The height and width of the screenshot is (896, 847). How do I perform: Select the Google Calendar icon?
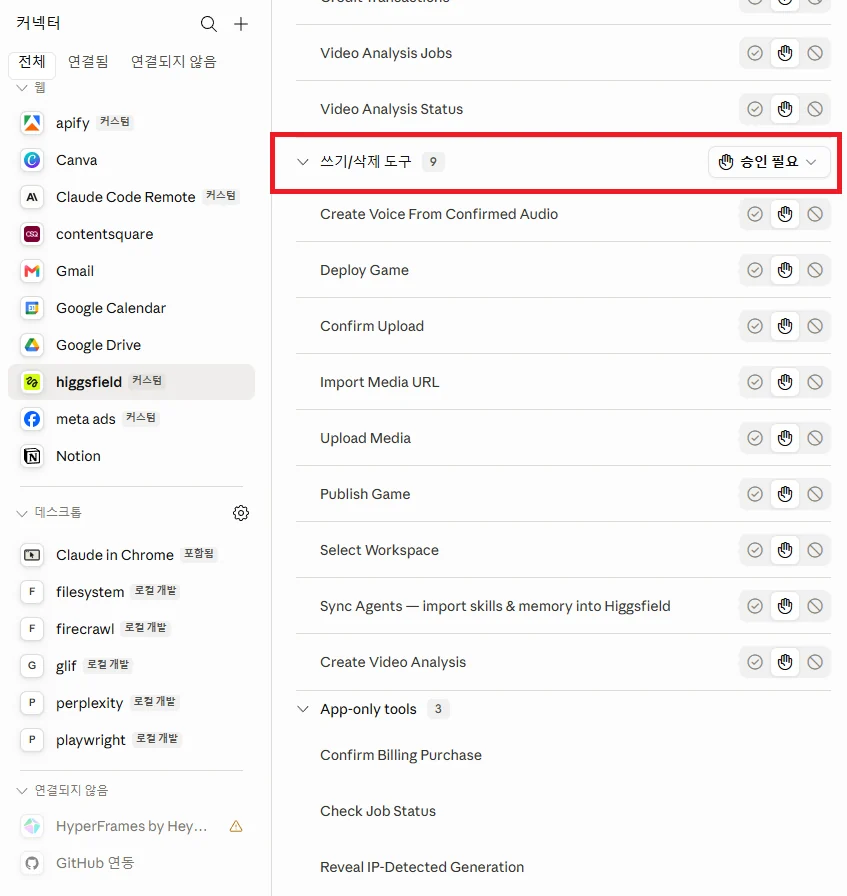click(32, 308)
